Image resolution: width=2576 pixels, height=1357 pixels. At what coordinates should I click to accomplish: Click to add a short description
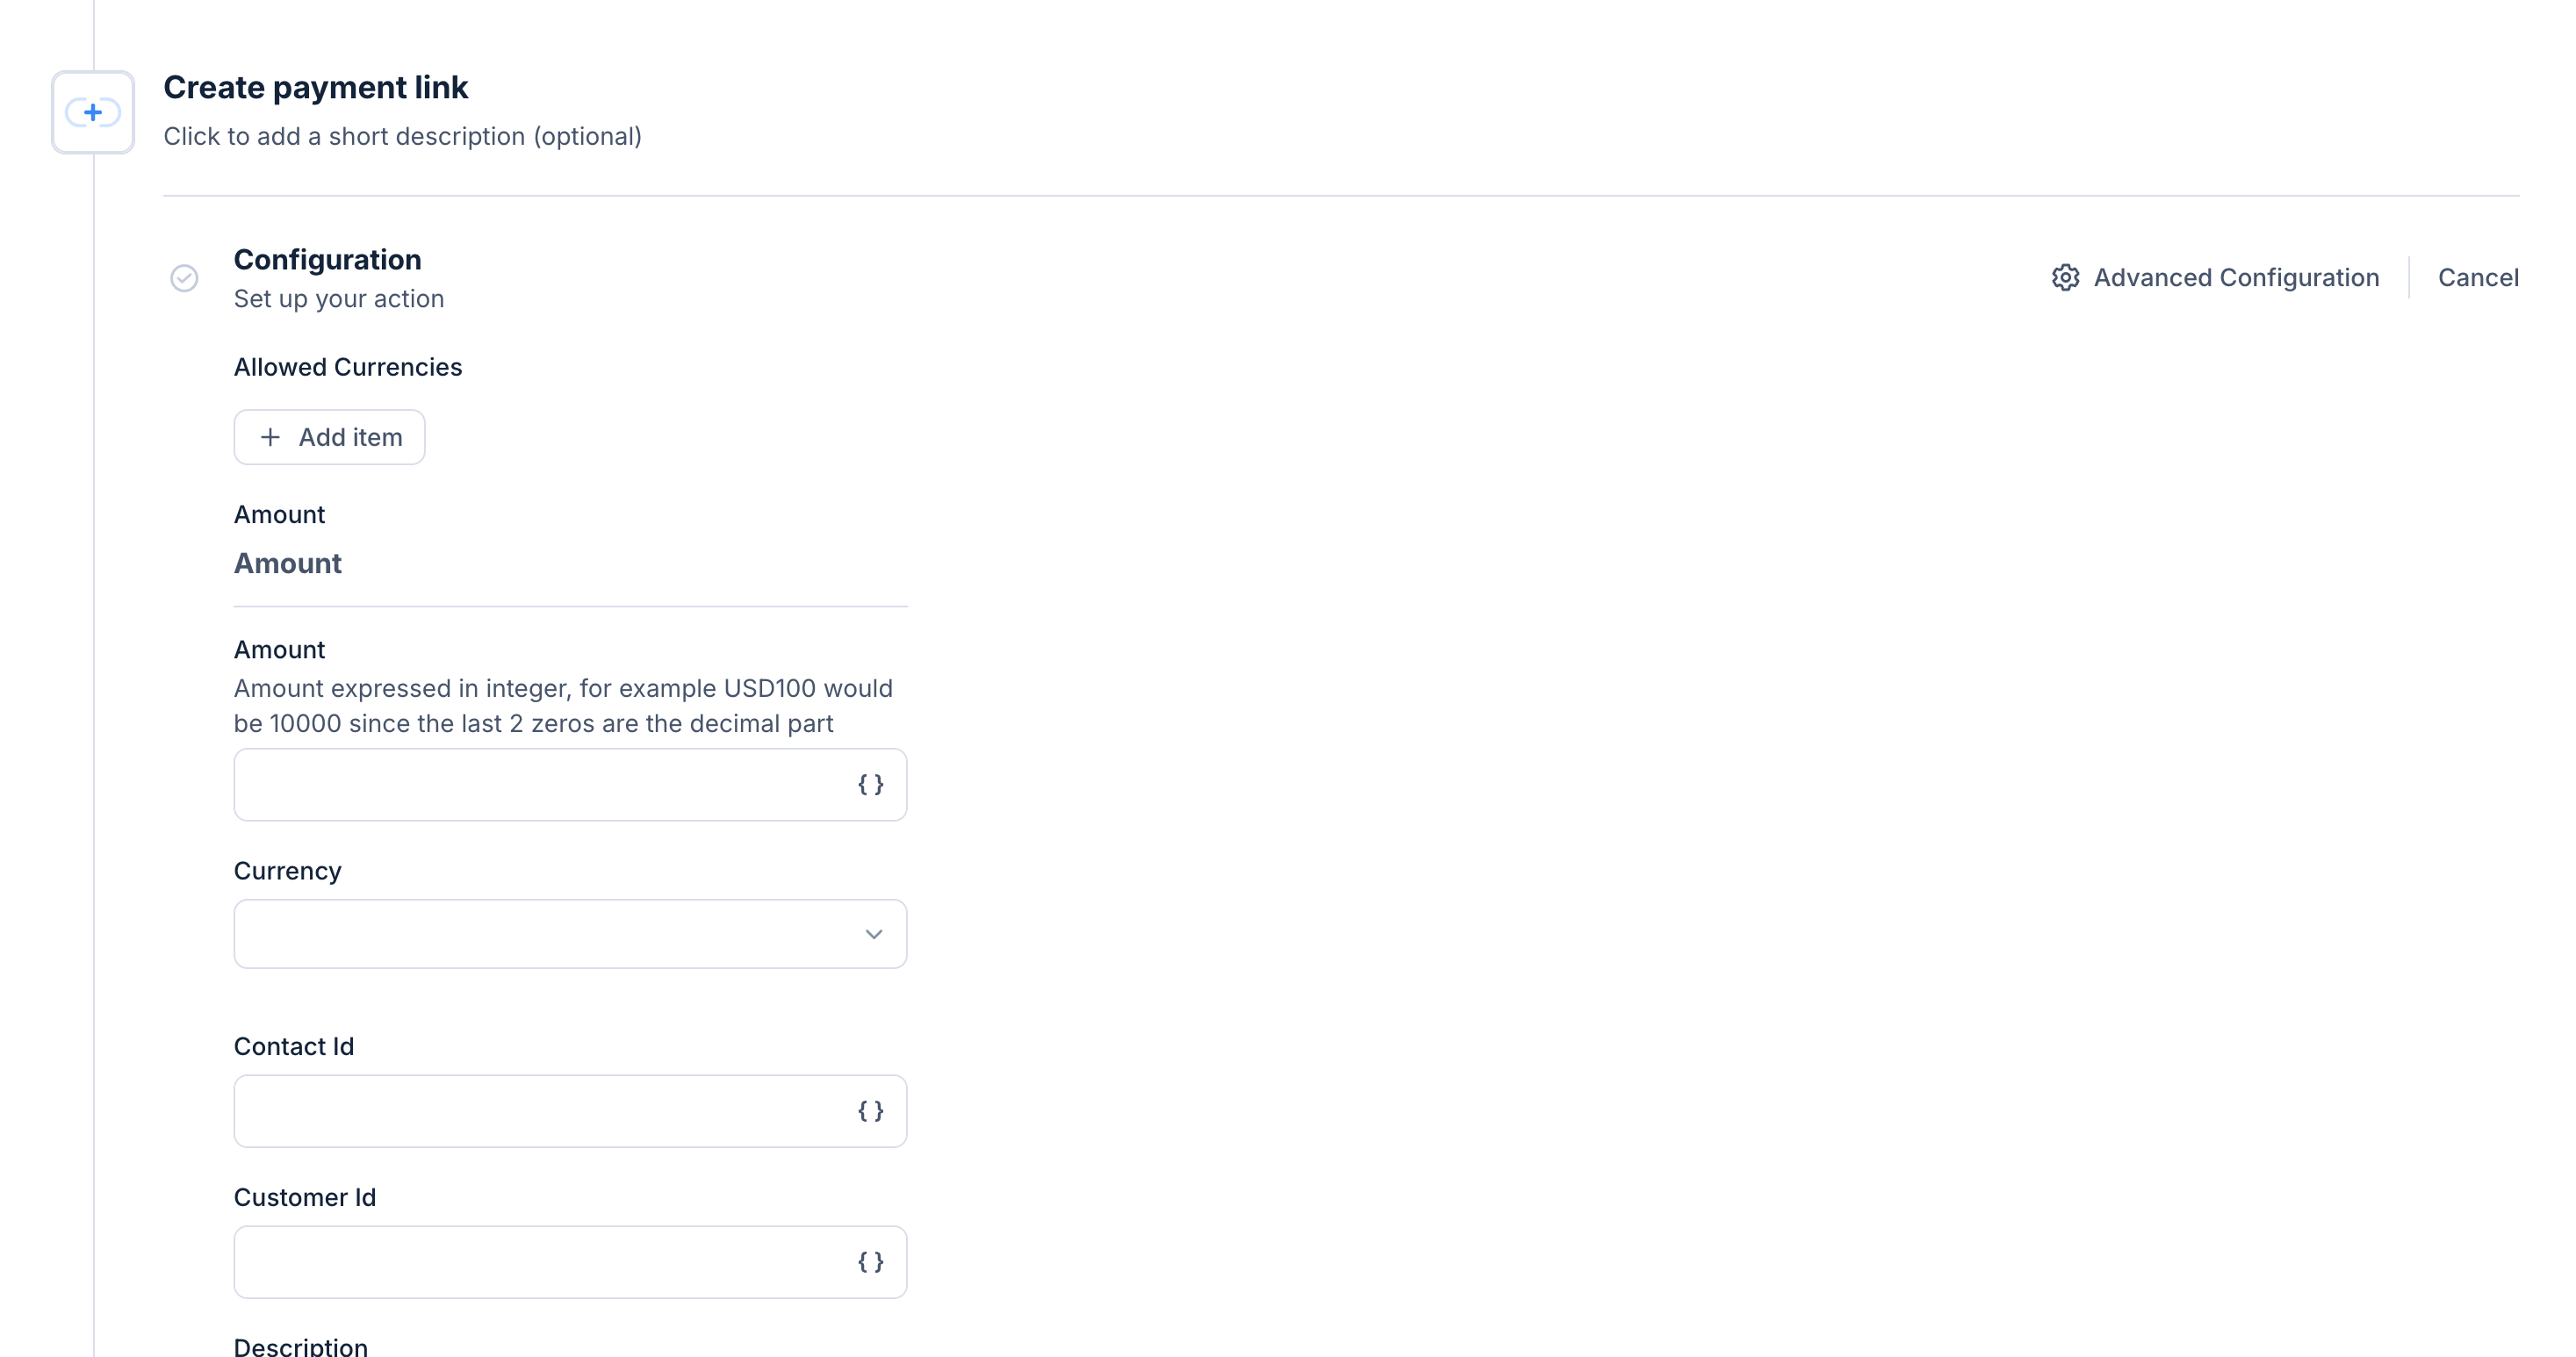402,136
